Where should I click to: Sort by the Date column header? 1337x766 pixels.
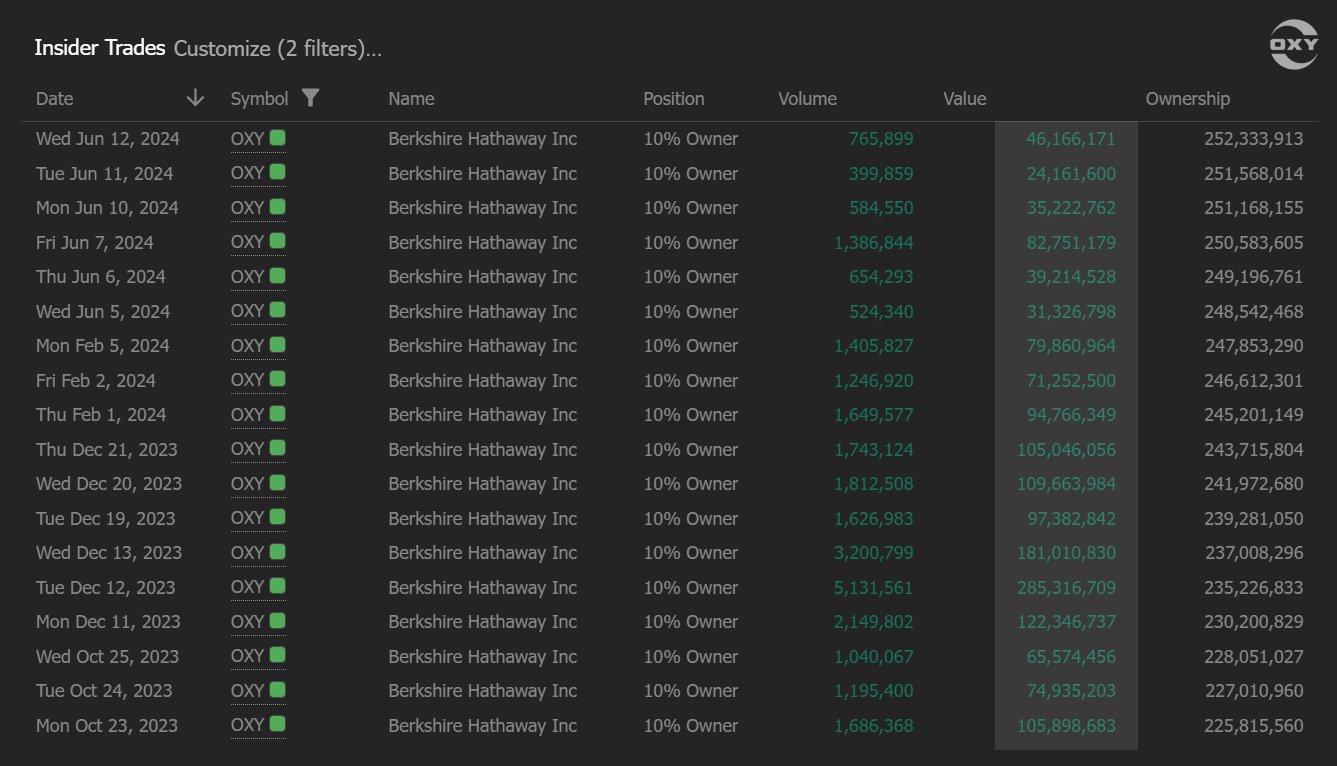coord(55,98)
